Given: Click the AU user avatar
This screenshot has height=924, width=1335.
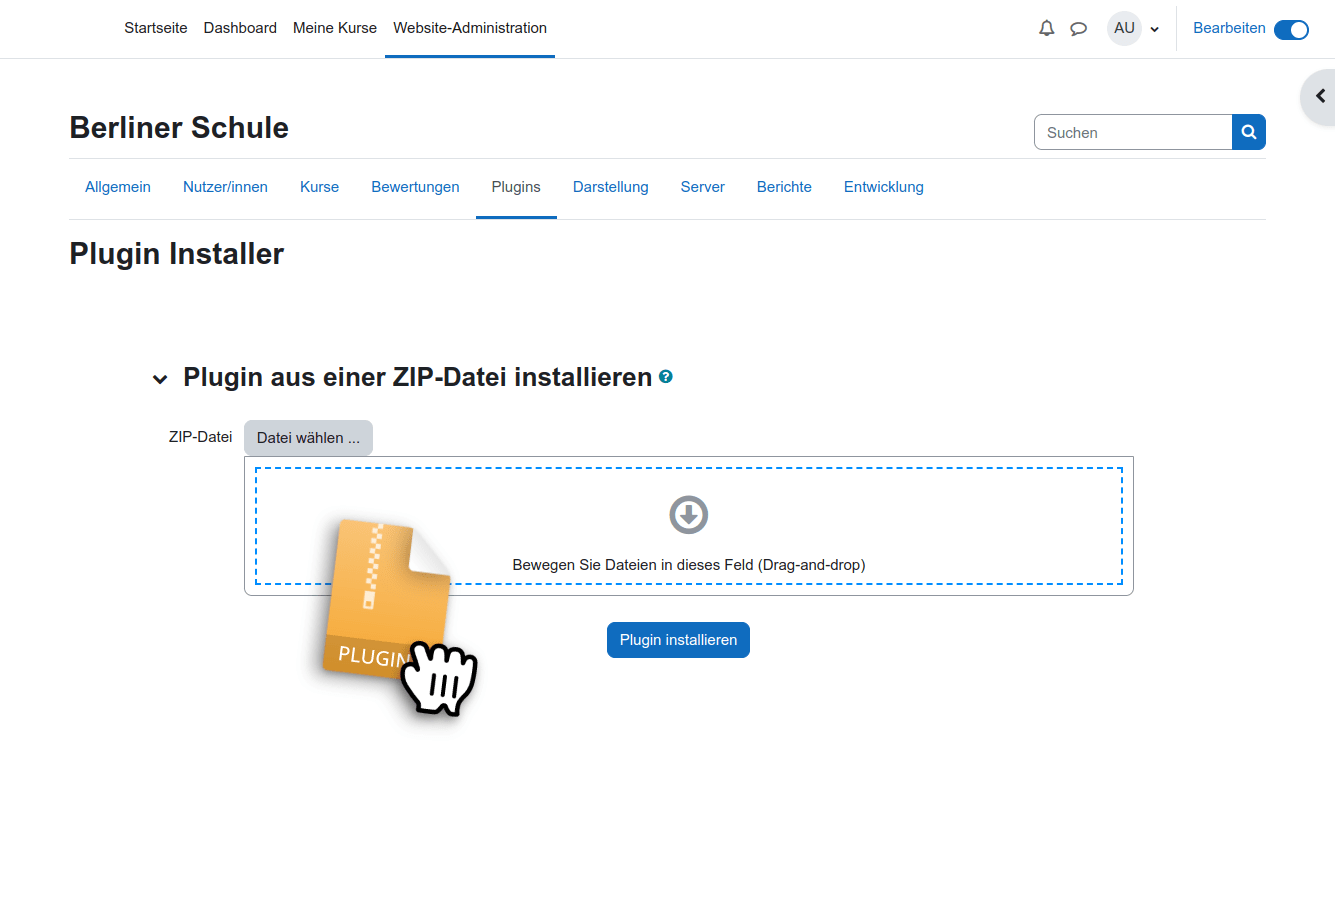Looking at the screenshot, I should click(x=1124, y=28).
